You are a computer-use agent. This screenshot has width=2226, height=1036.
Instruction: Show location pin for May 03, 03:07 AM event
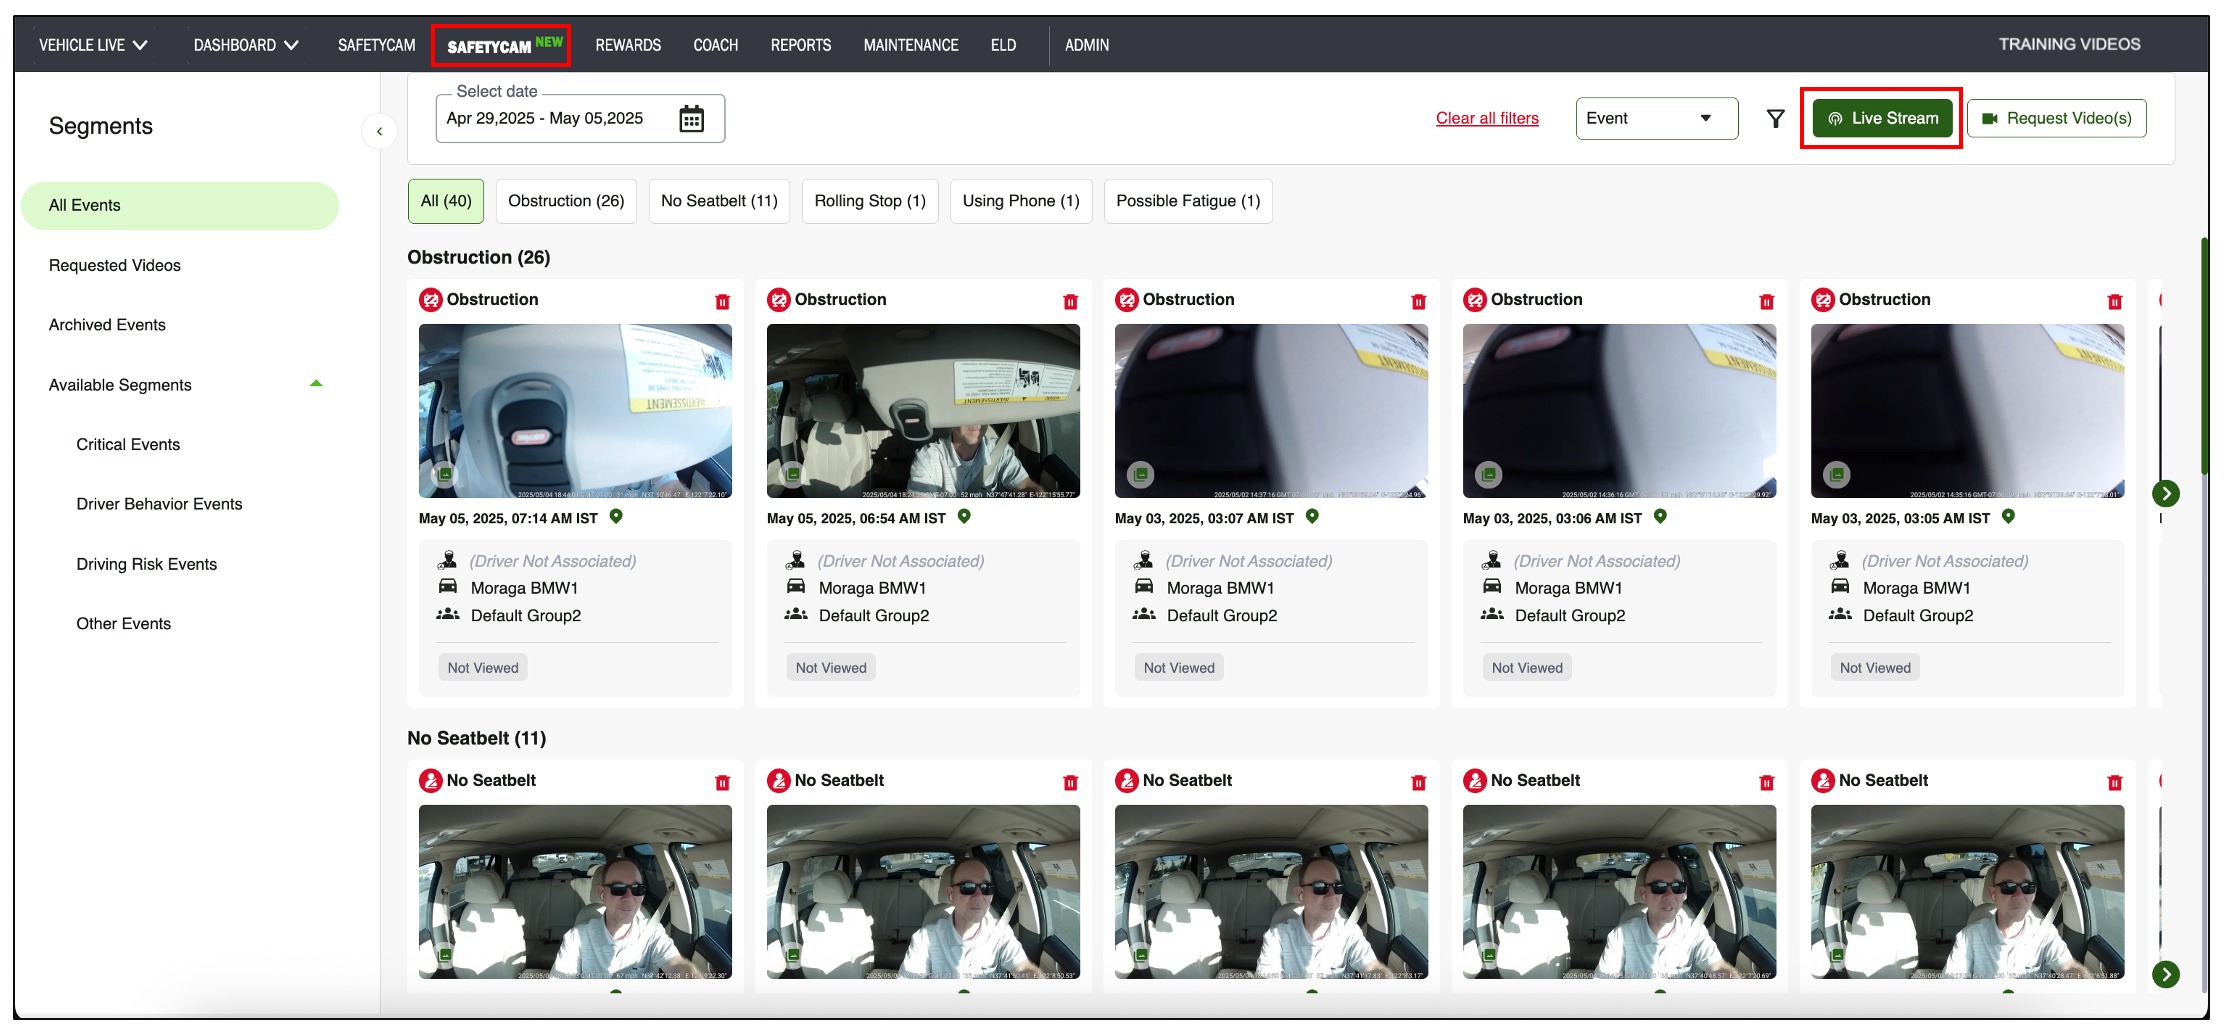click(x=1312, y=516)
